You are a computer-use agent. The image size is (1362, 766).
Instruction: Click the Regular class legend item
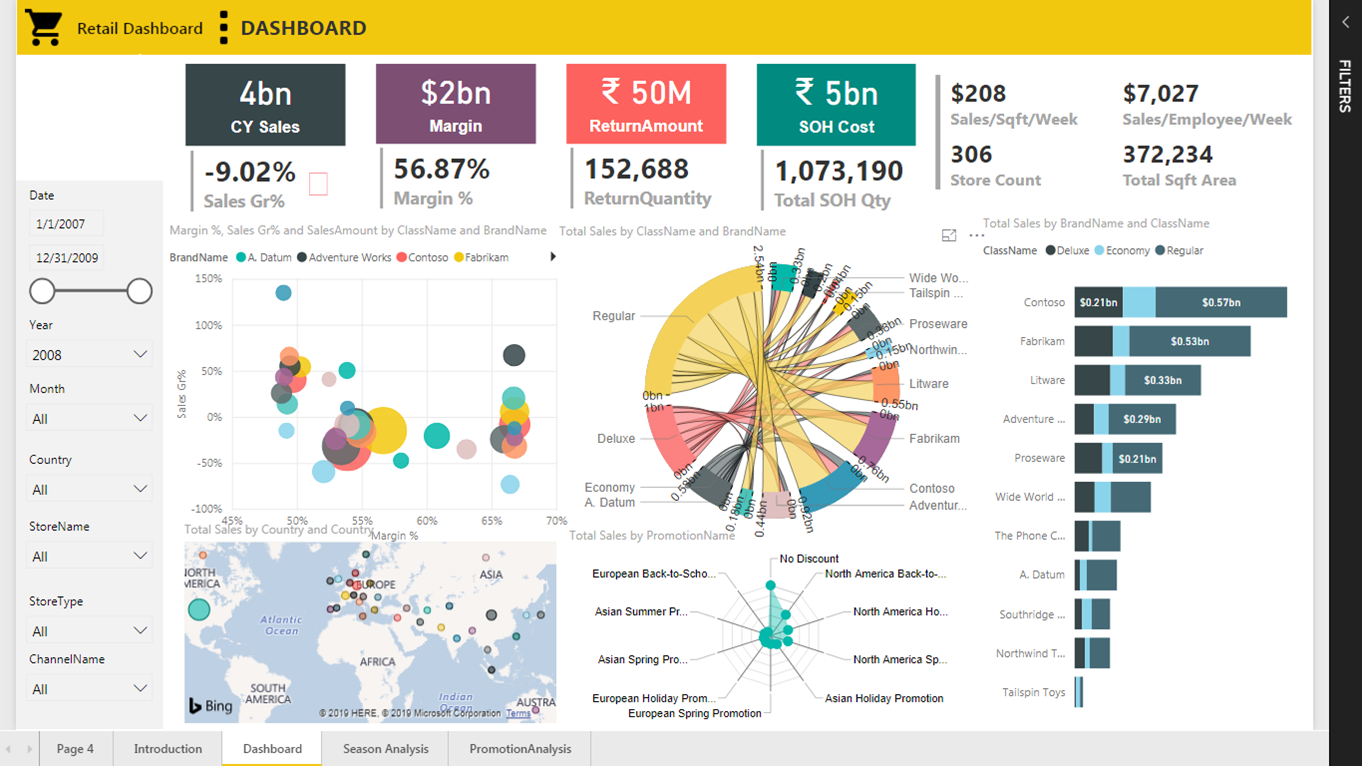pos(1179,251)
